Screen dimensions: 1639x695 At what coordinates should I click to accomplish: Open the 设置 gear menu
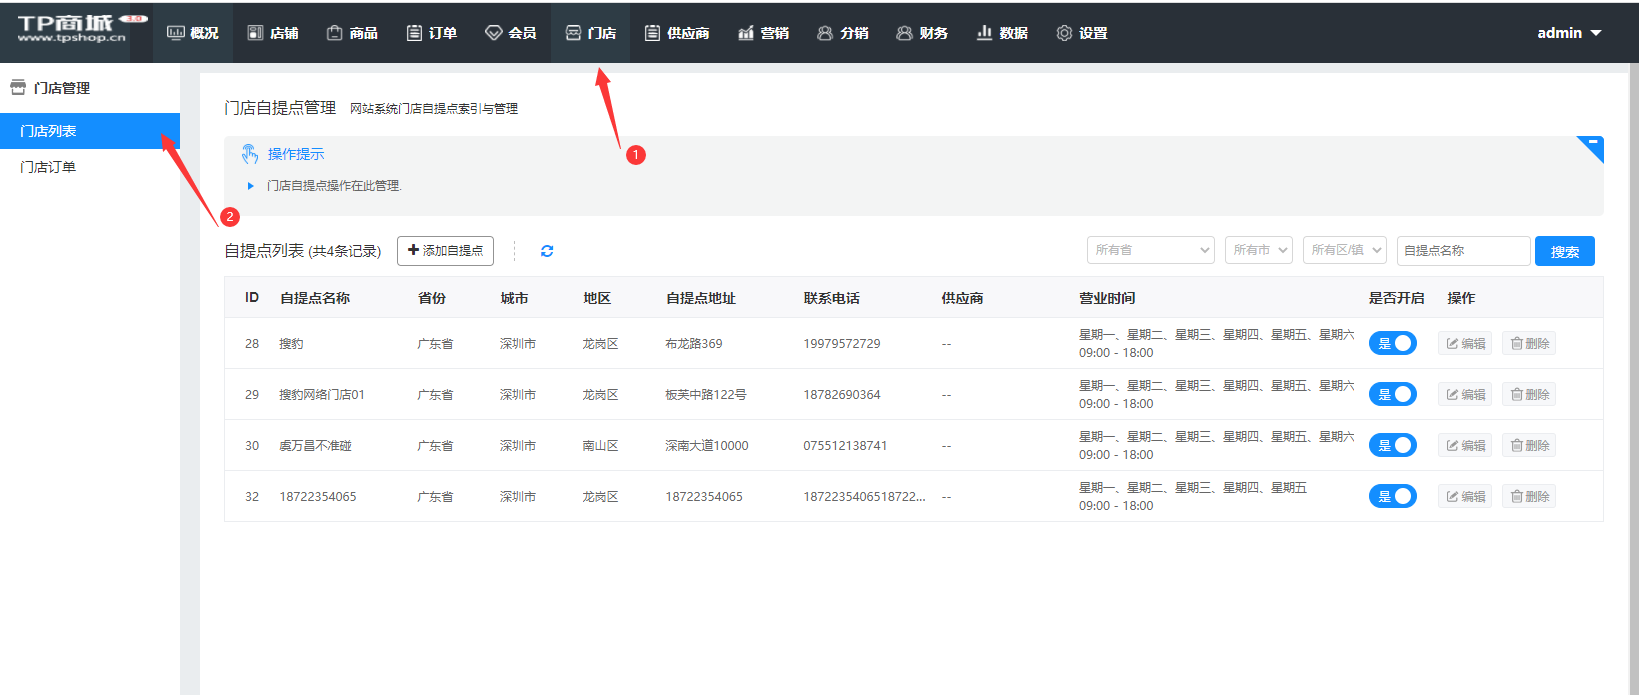[1082, 33]
